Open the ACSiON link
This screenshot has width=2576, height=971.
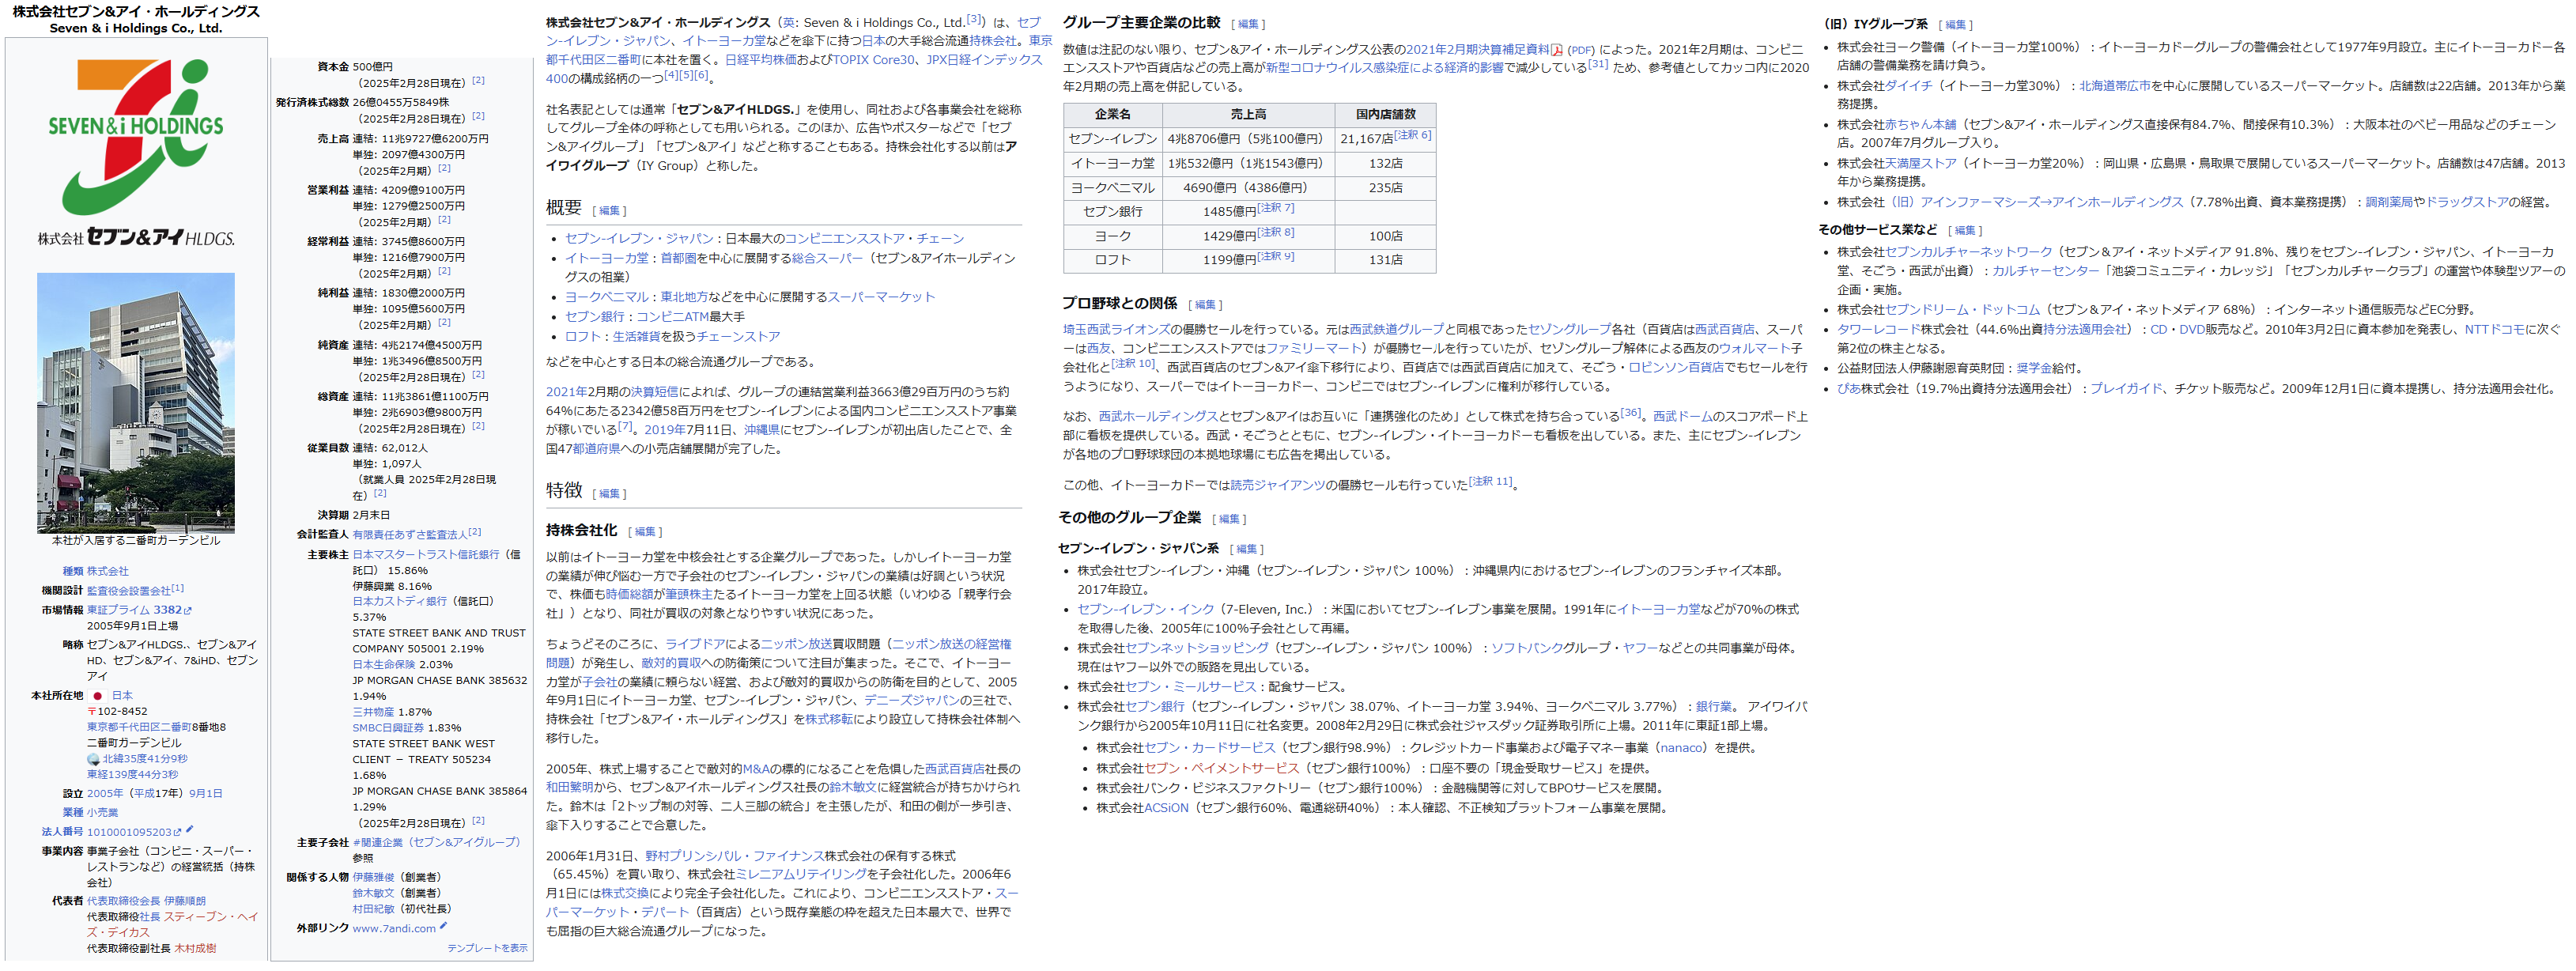pos(1166,809)
